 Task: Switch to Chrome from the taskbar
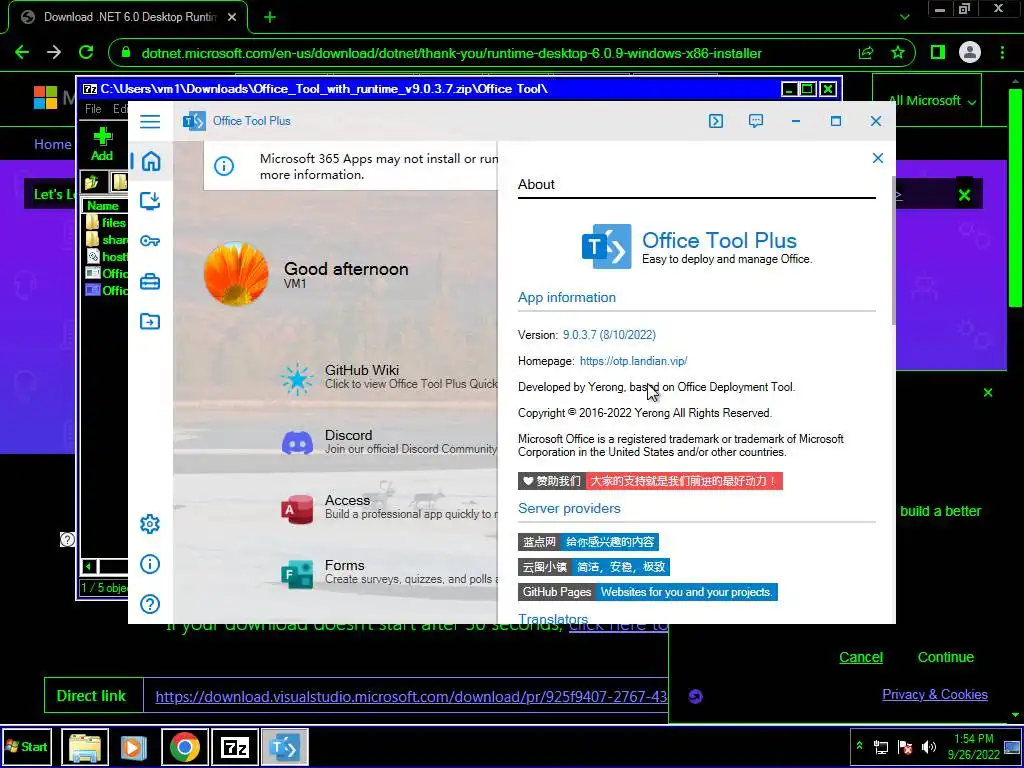tap(185, 746)
